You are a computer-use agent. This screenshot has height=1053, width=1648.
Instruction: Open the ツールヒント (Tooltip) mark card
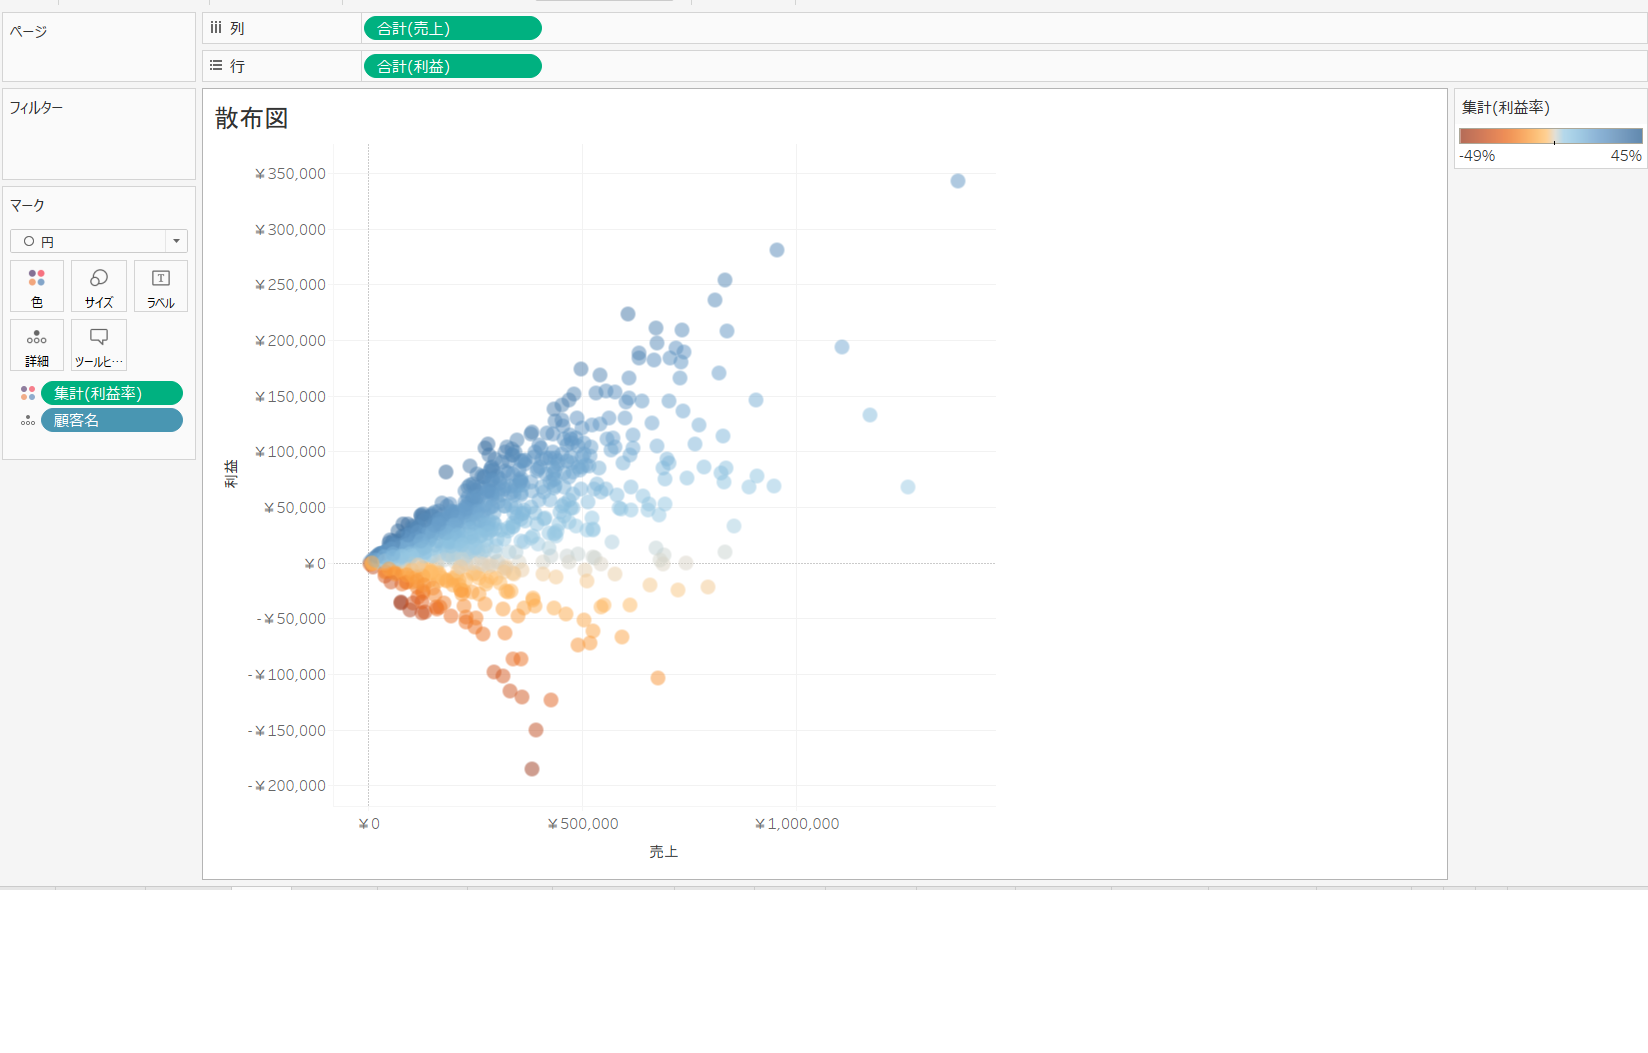[99, 345]
